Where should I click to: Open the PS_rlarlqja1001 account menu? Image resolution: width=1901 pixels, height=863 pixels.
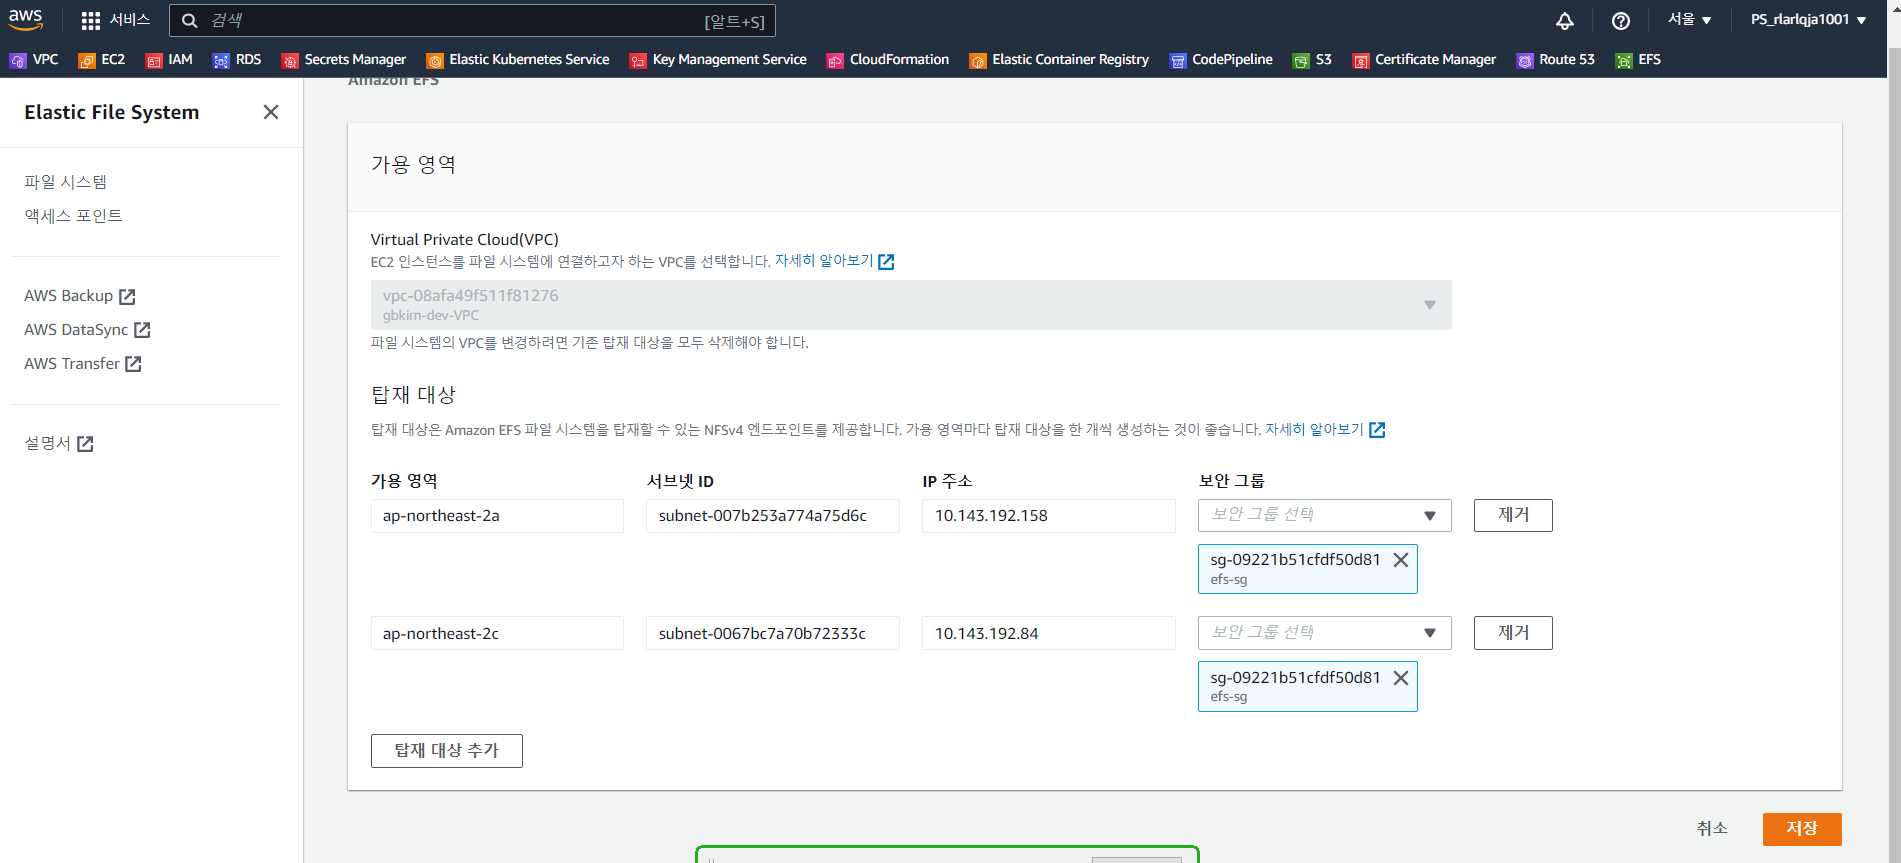(x=1807, y=20)
